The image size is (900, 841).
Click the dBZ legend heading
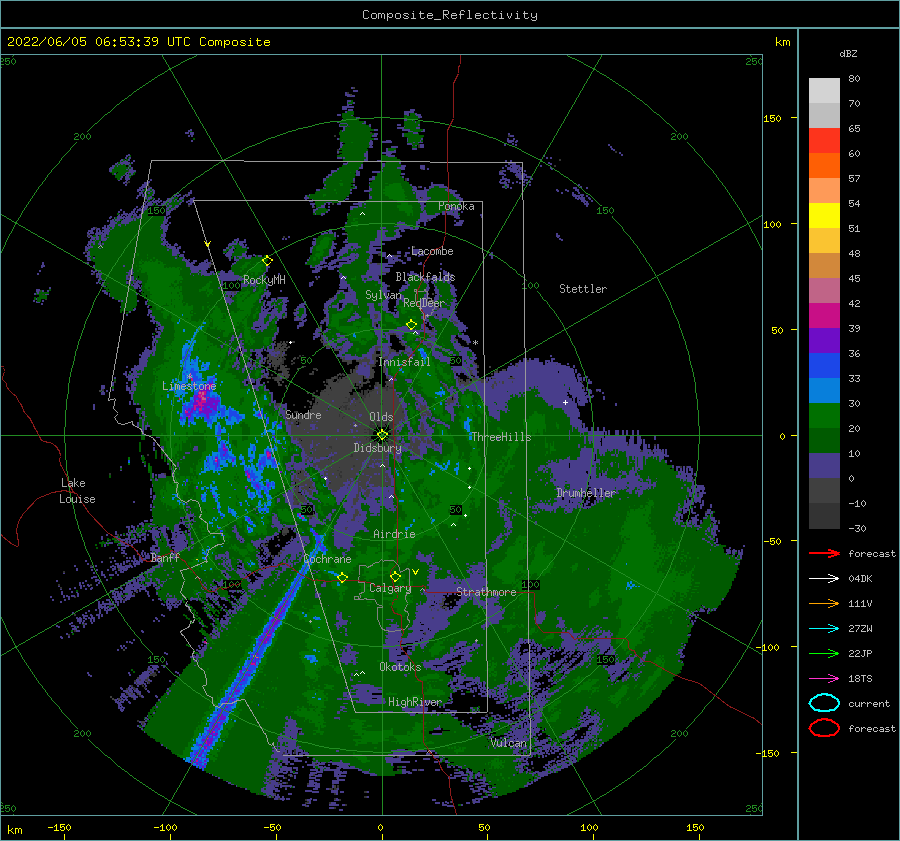(x=848, y=53)
